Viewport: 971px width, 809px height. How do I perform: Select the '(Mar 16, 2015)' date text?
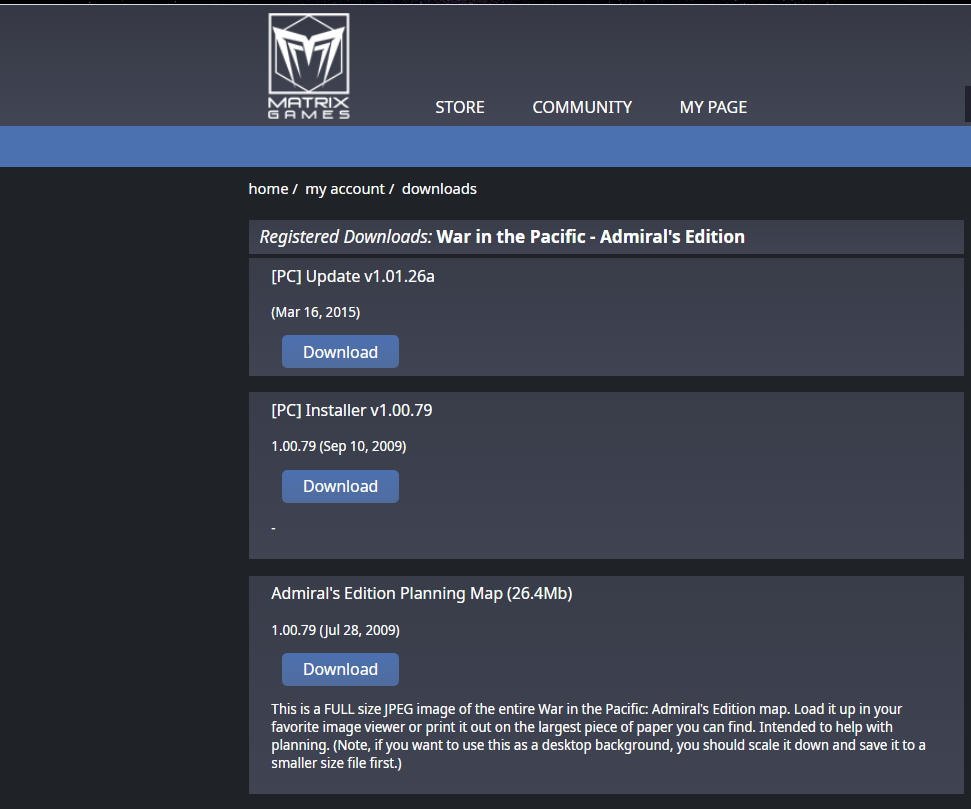tap(315, 312)
